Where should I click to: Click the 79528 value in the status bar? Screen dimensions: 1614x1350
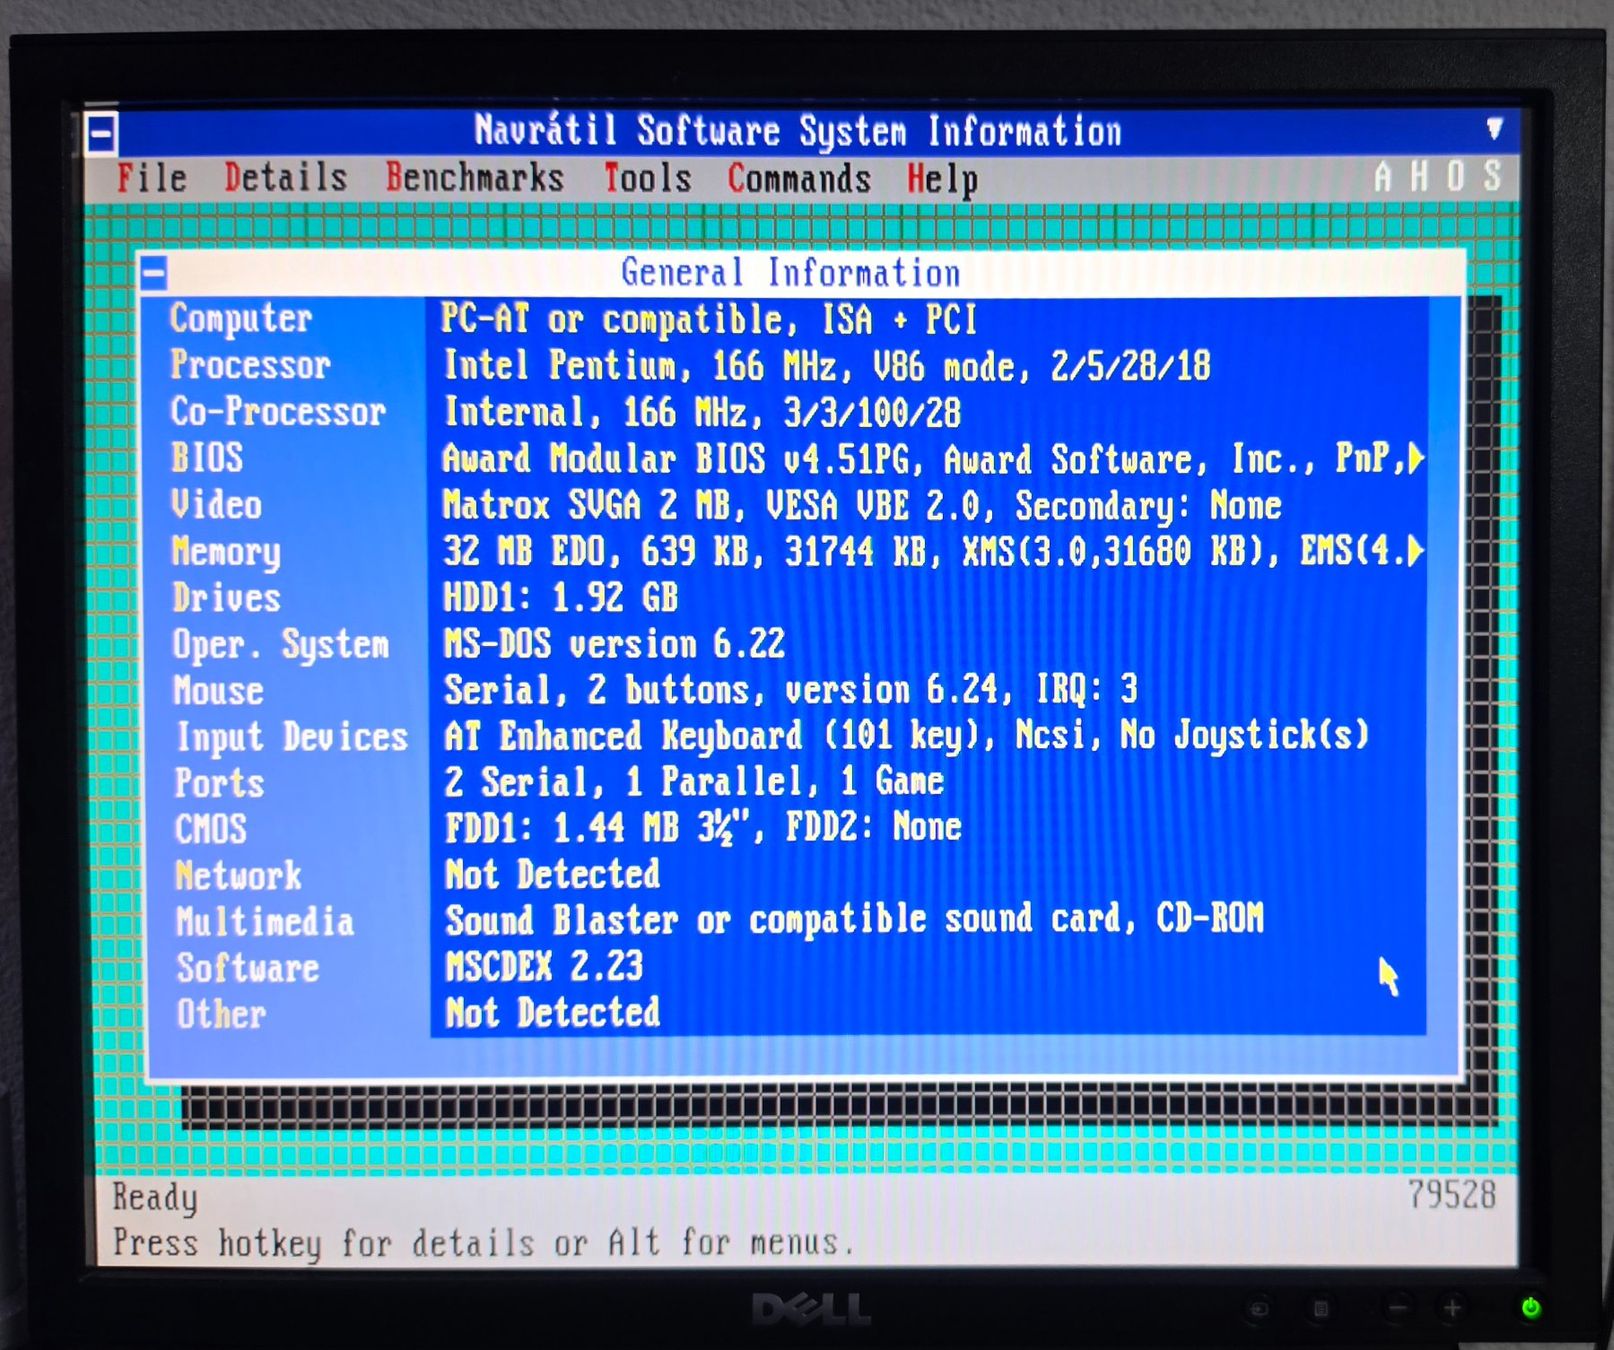(x=1452, y=1194)
